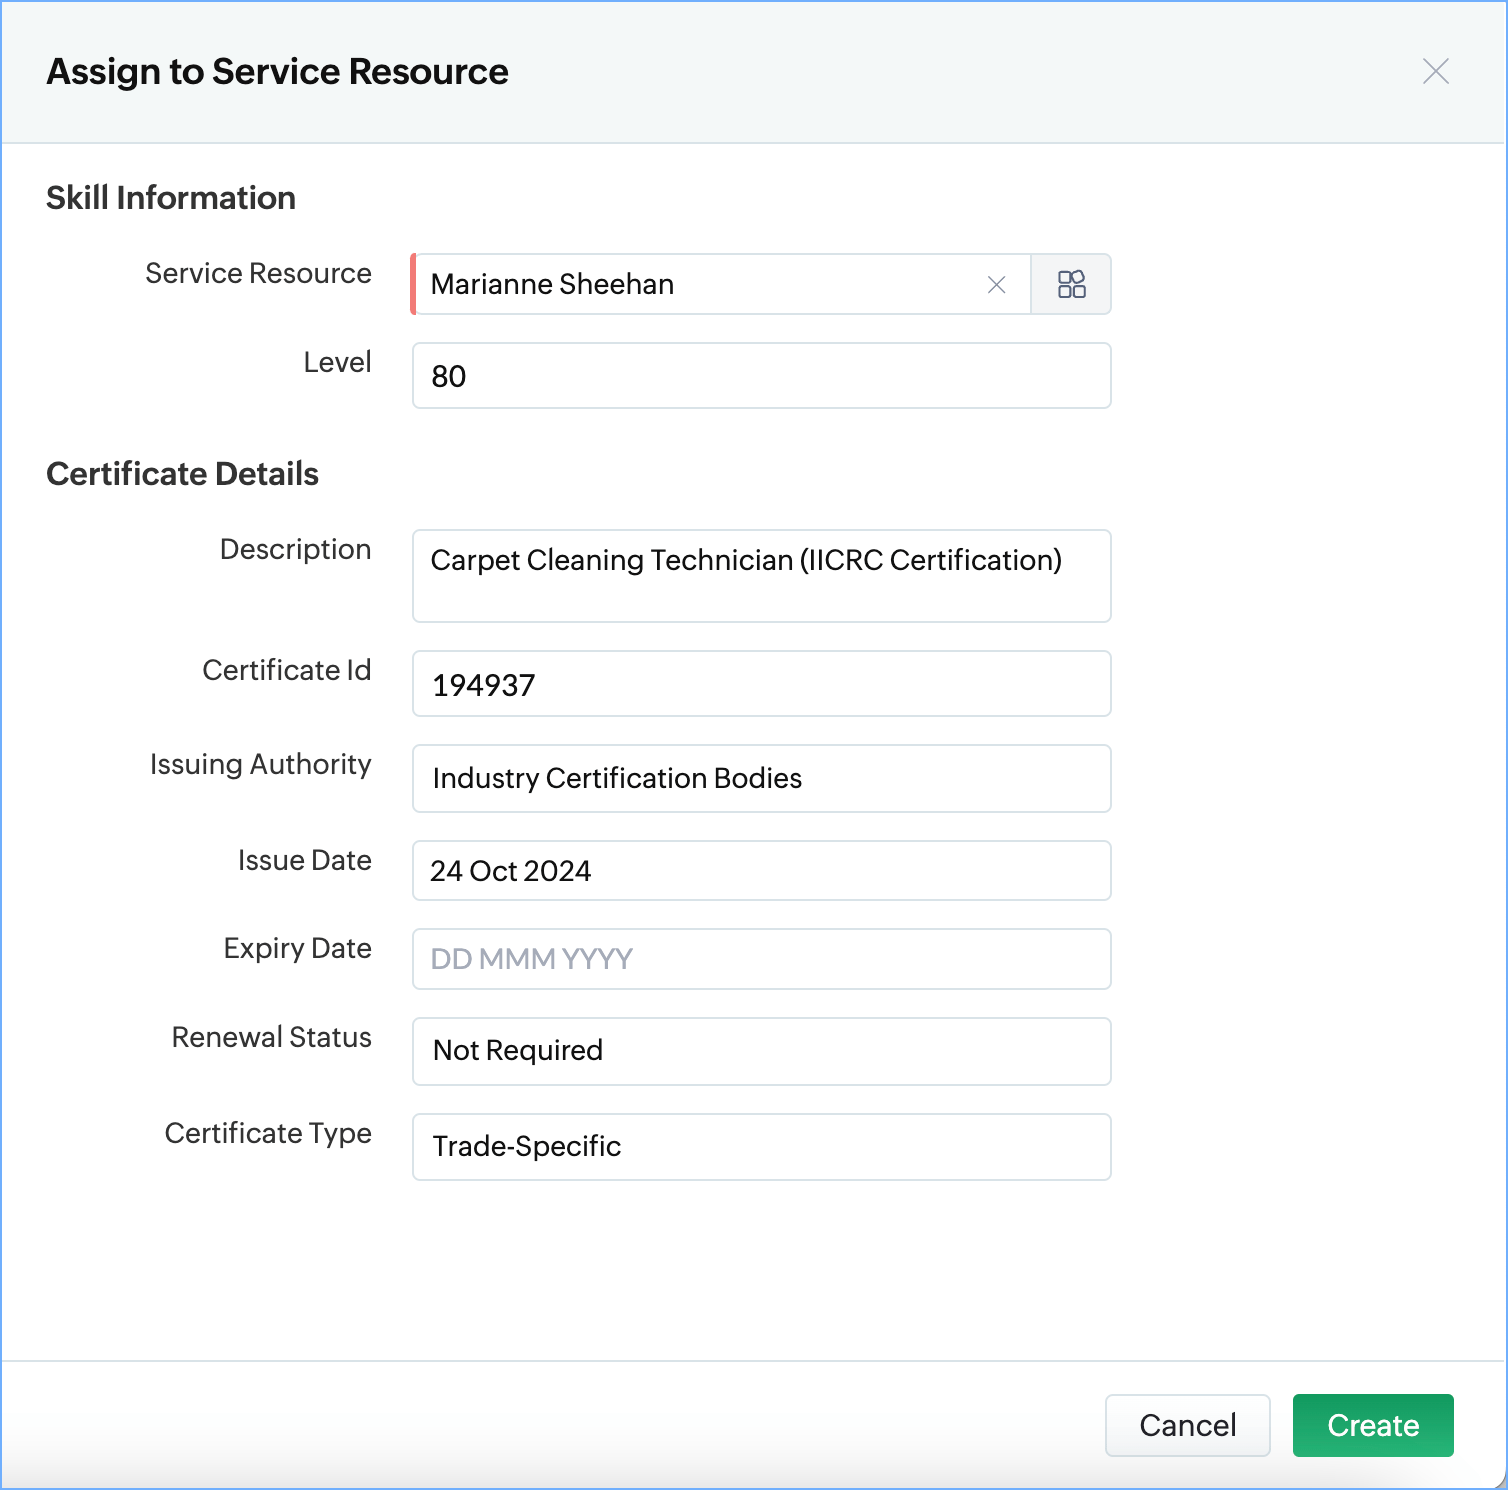Click the Service Resource name field
Viewport: 1508px width, 1490px height.
coord(700,285)
